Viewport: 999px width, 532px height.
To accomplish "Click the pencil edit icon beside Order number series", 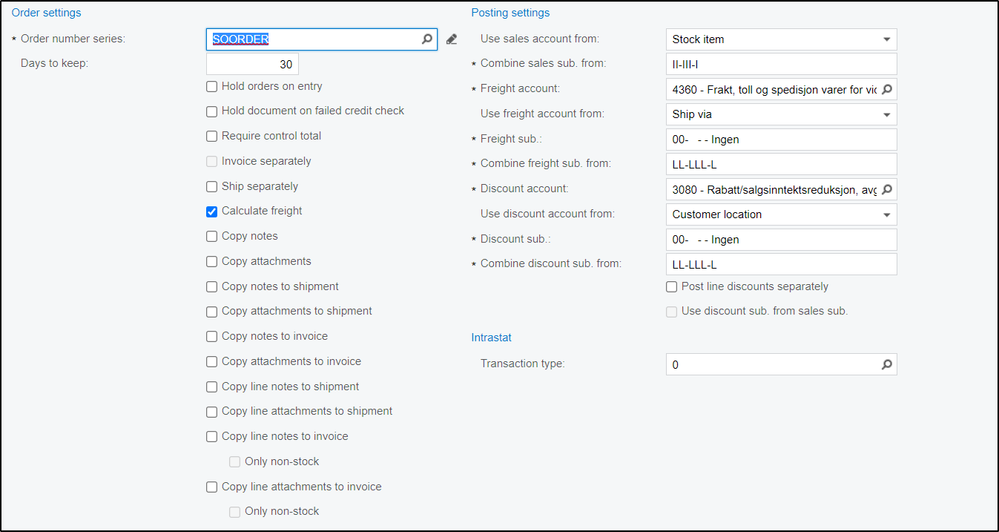I will (451, 40).
